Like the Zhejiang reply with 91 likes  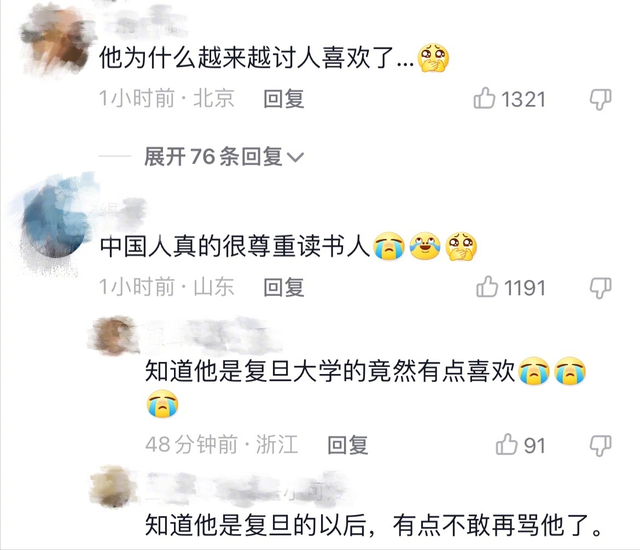click(x=507, y=444)
